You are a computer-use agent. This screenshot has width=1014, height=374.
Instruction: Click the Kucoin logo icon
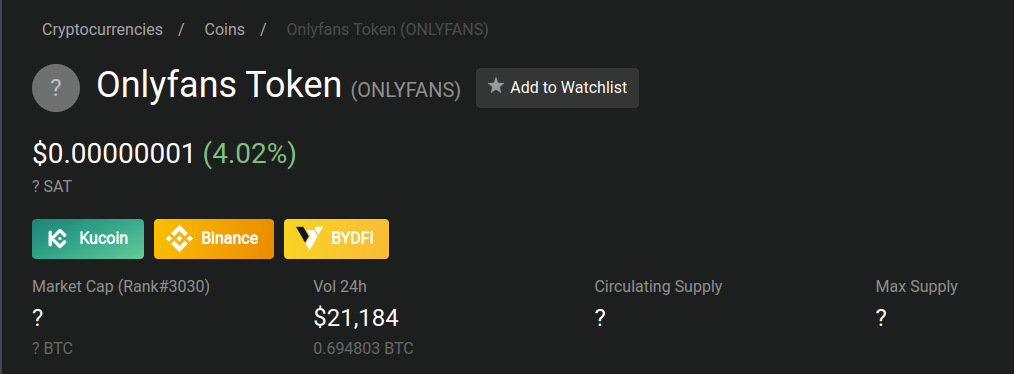pos(58,239)
